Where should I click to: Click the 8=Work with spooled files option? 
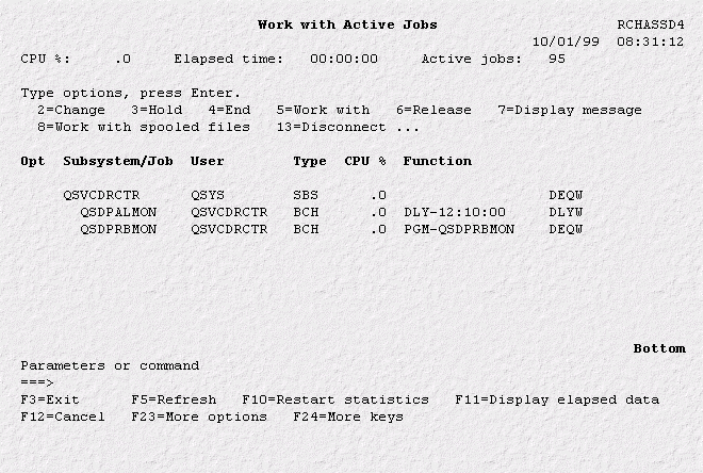pos(143,127)
